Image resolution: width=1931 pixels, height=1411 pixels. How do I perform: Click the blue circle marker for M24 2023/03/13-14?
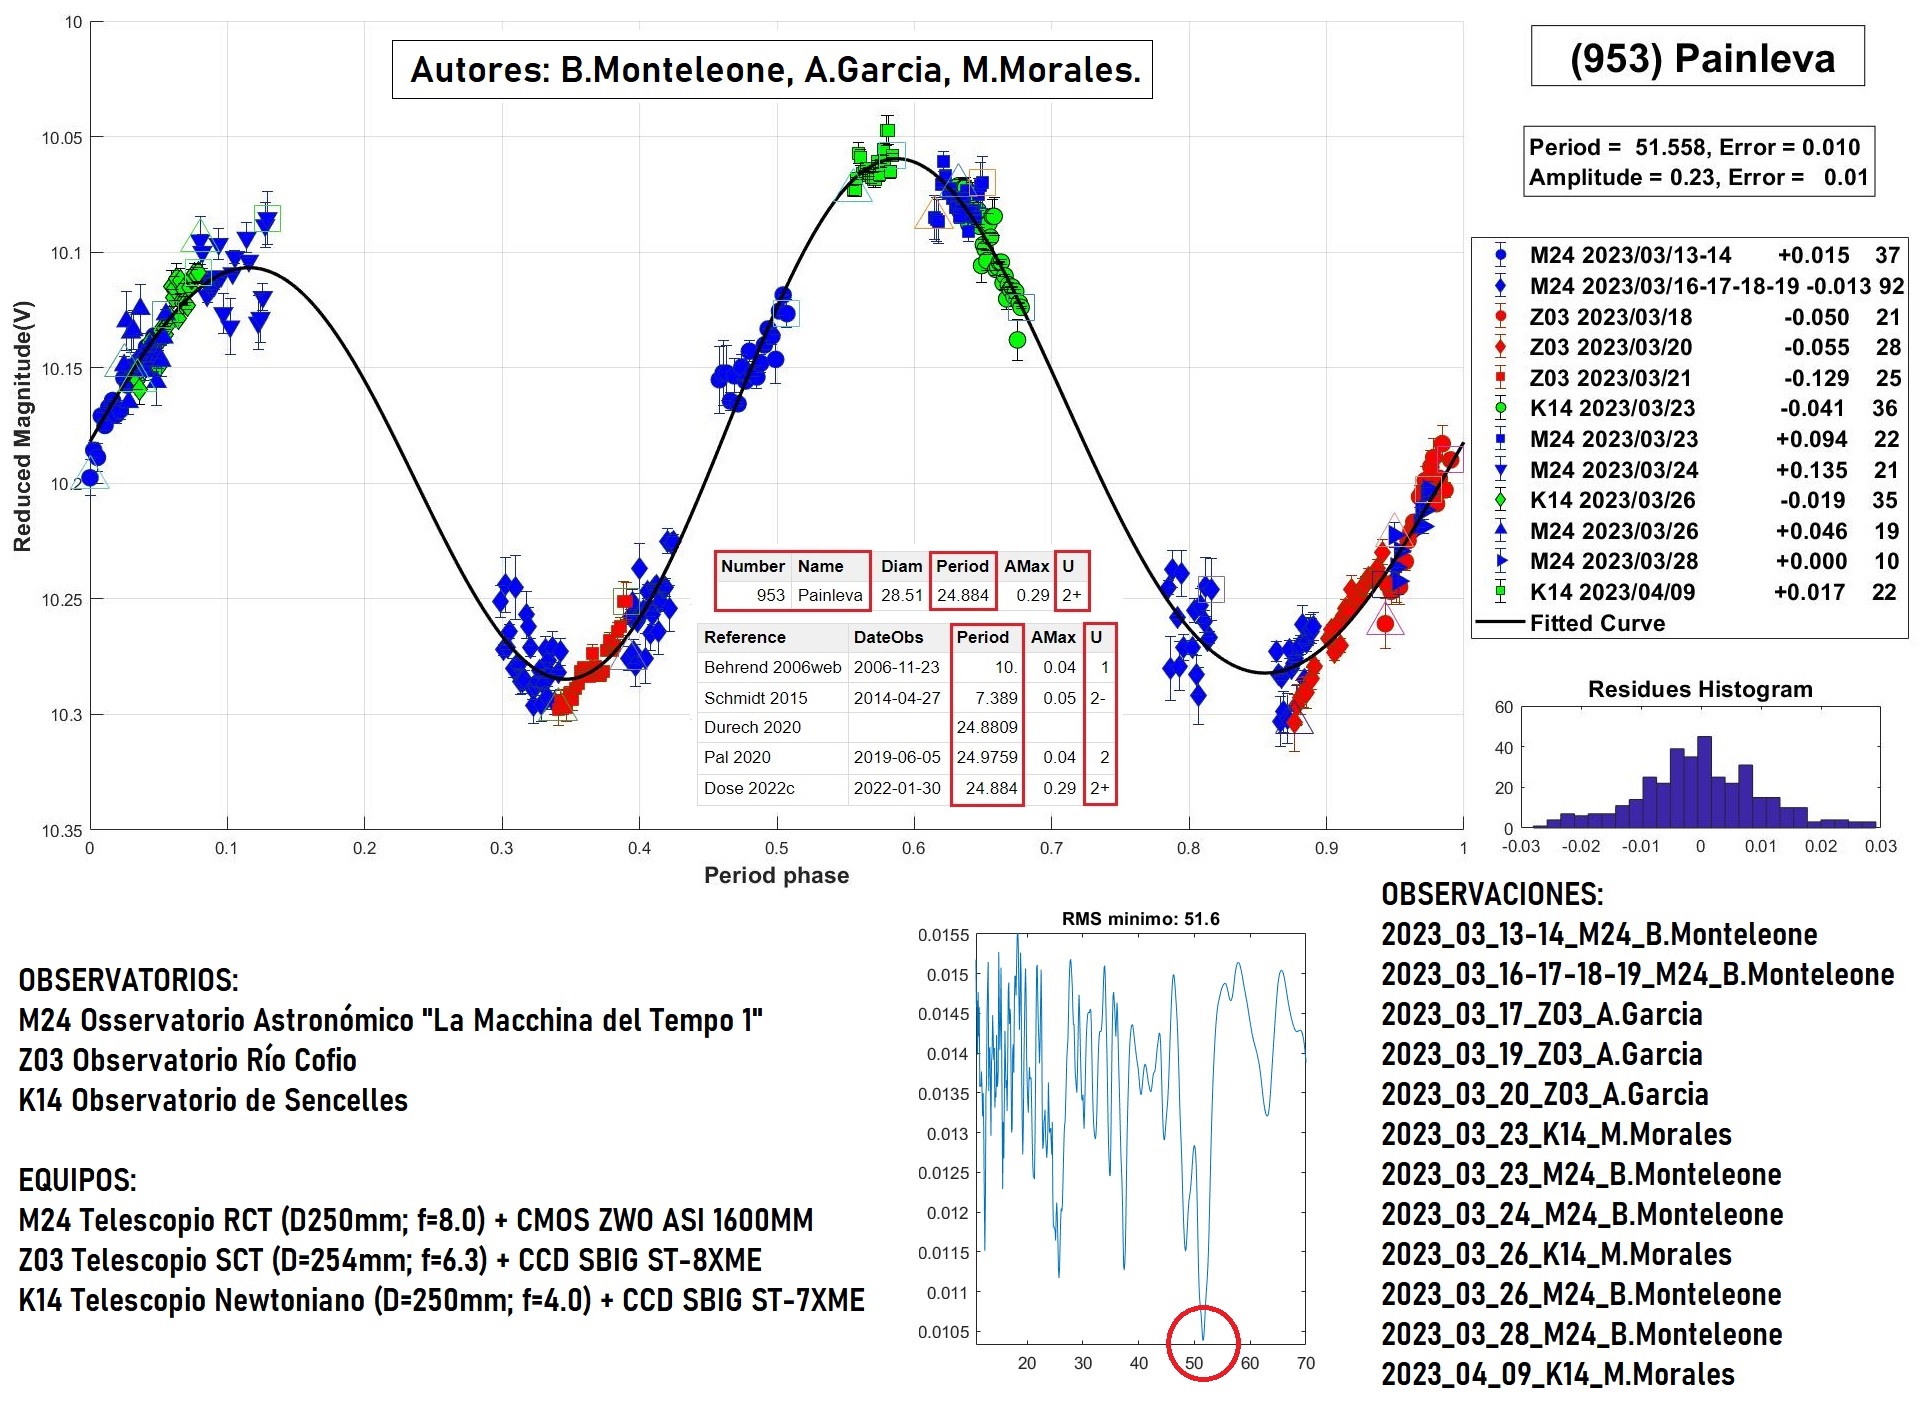(x=1500, y=255)
